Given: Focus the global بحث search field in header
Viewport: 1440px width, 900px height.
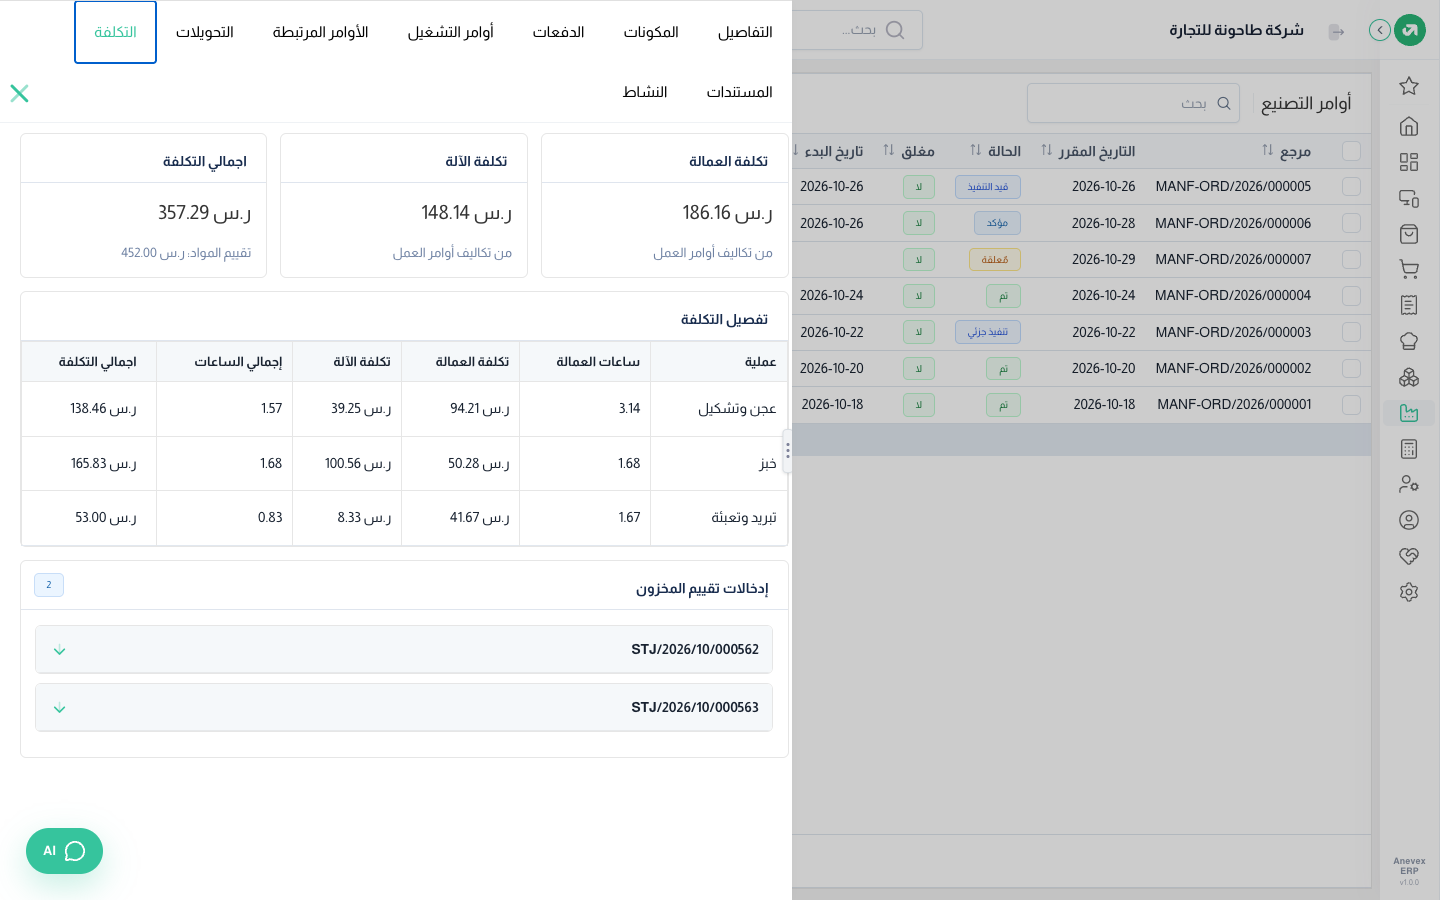Looking at the screenshot, I should (x=858, y=30).
